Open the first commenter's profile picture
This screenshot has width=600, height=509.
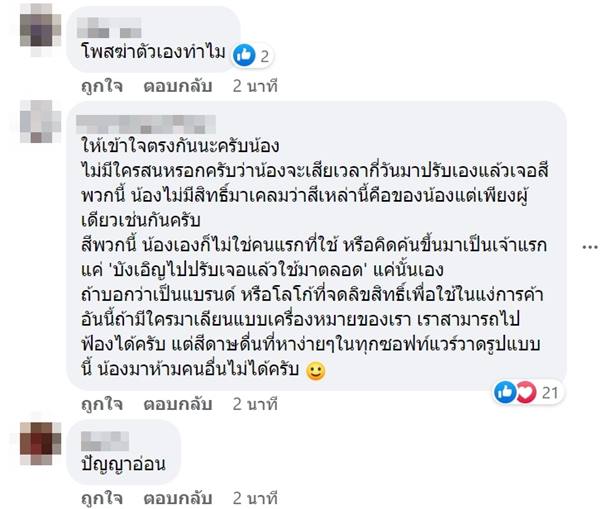pos(40,26)
